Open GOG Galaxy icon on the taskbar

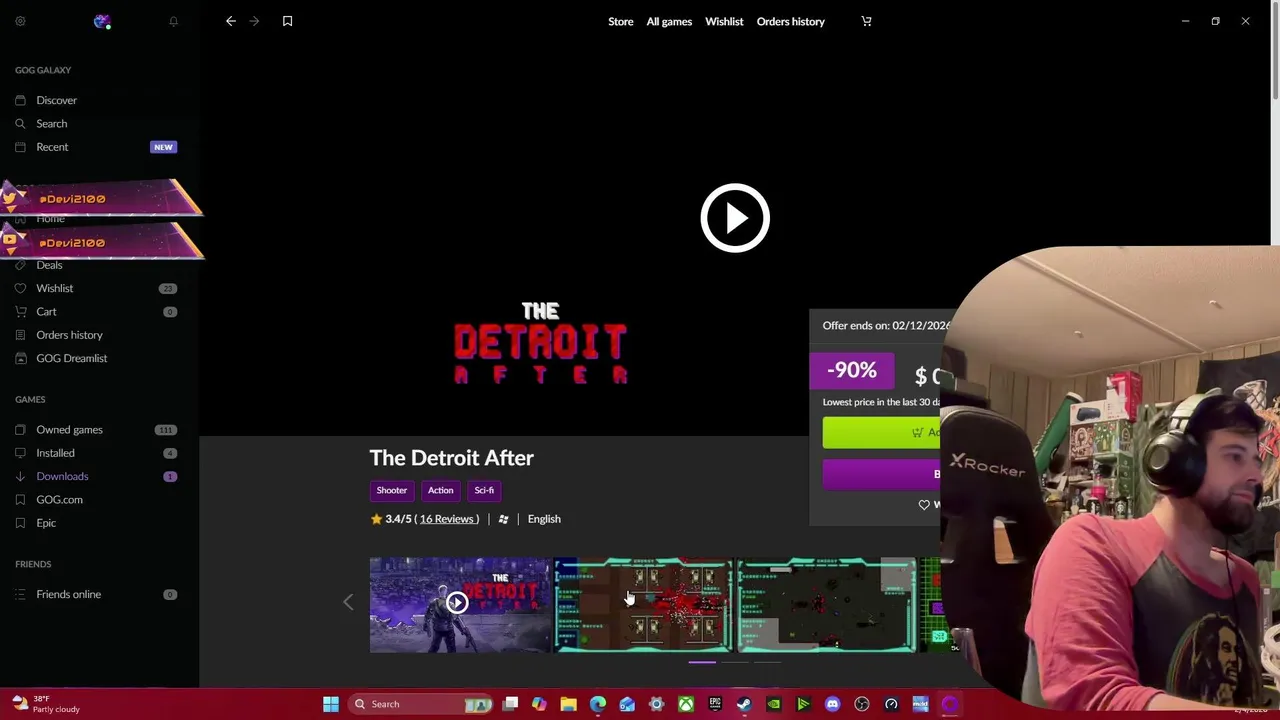(x=950, y=704)
